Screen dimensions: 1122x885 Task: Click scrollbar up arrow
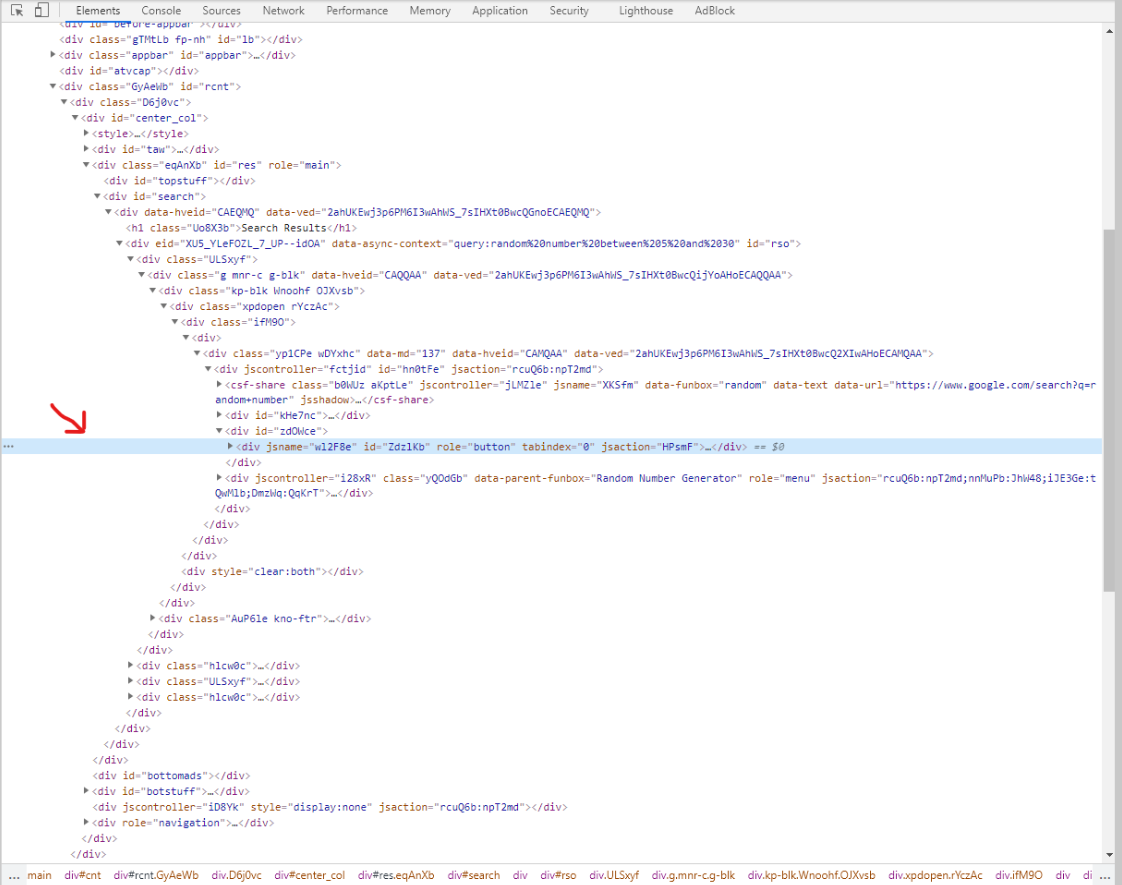[1110, 30]
